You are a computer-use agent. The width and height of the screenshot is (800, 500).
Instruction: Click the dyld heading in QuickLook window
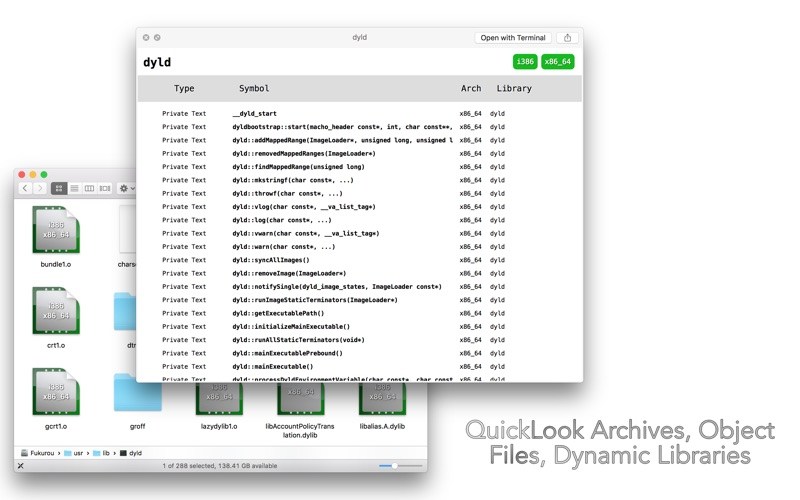tap(157, 62)
